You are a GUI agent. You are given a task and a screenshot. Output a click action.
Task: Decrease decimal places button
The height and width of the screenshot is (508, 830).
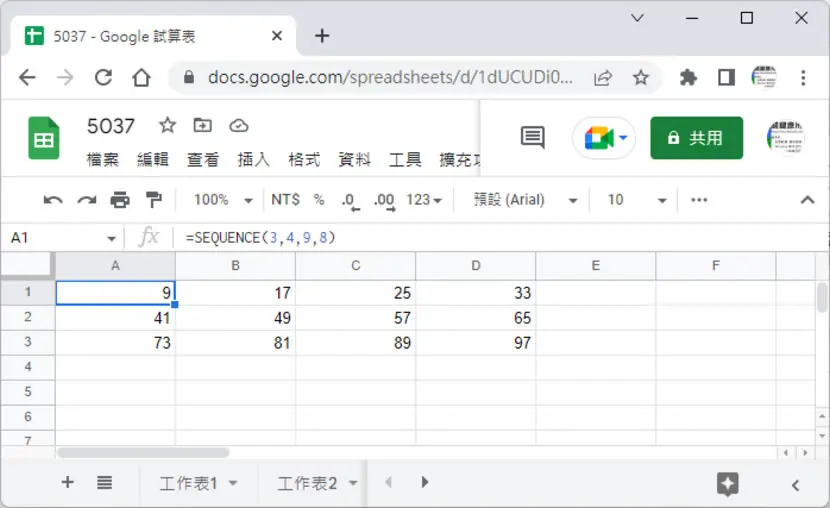(349, 201)
